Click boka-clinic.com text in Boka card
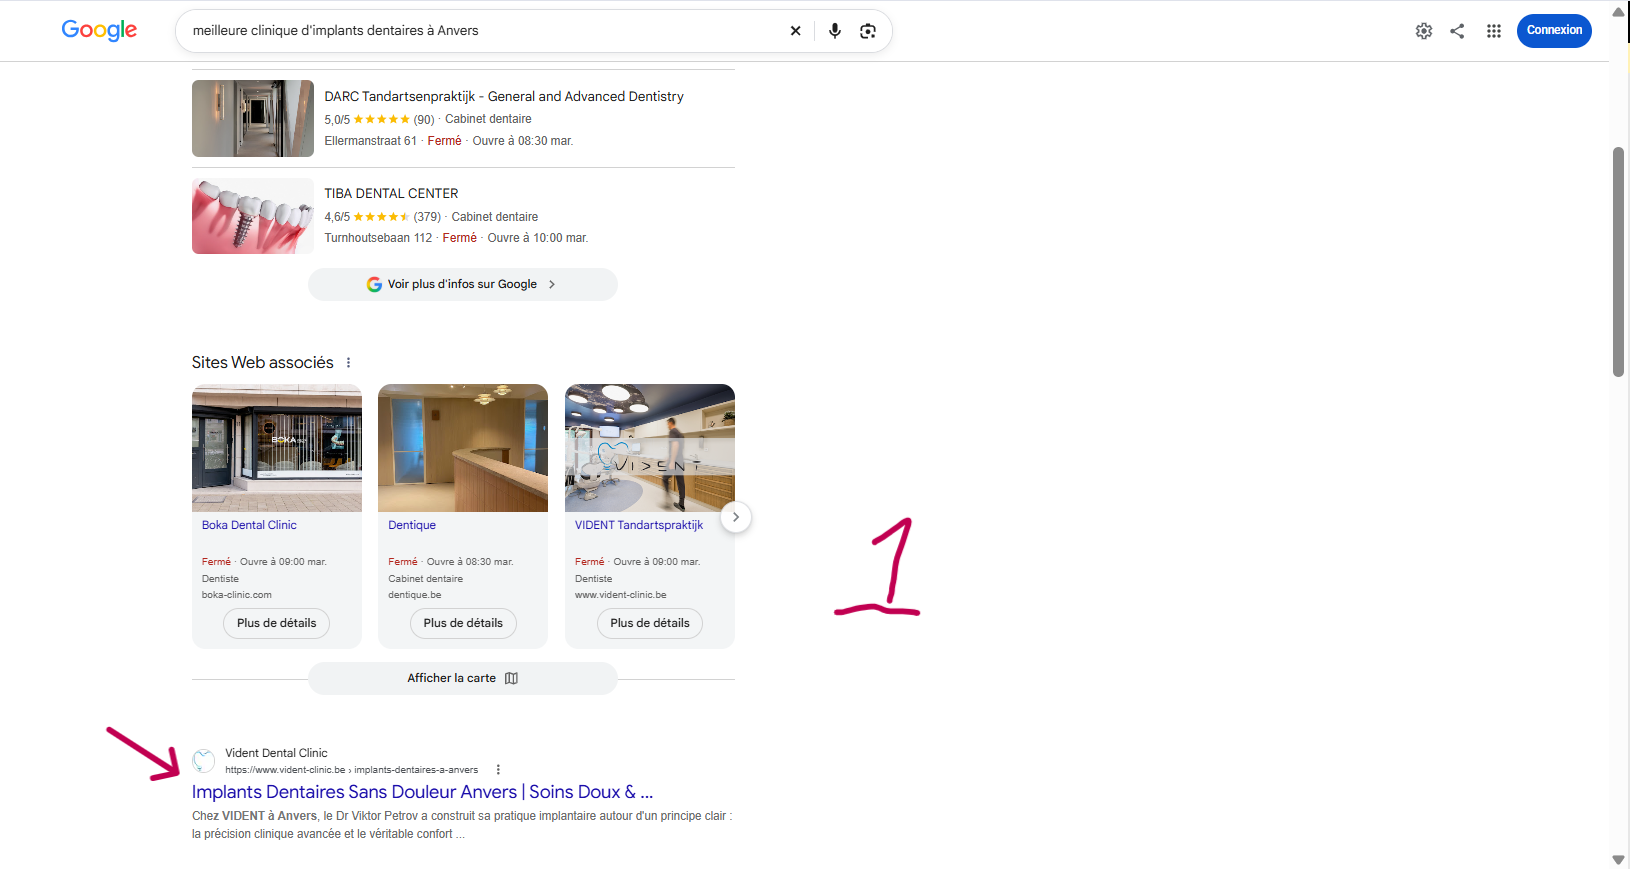The width and height of the screenshot is (1630, 869). pyautogui.click(x=237, y=595)
